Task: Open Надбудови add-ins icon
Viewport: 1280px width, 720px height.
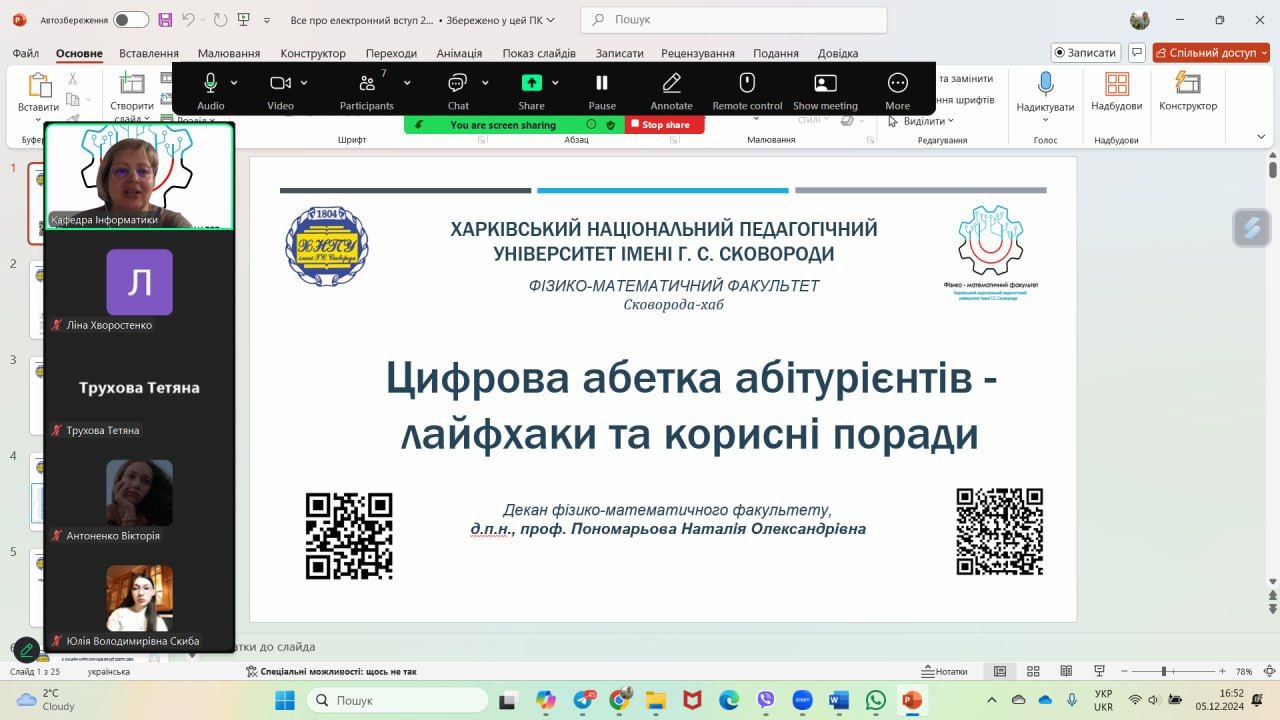Action: [x=1116, y=84]
